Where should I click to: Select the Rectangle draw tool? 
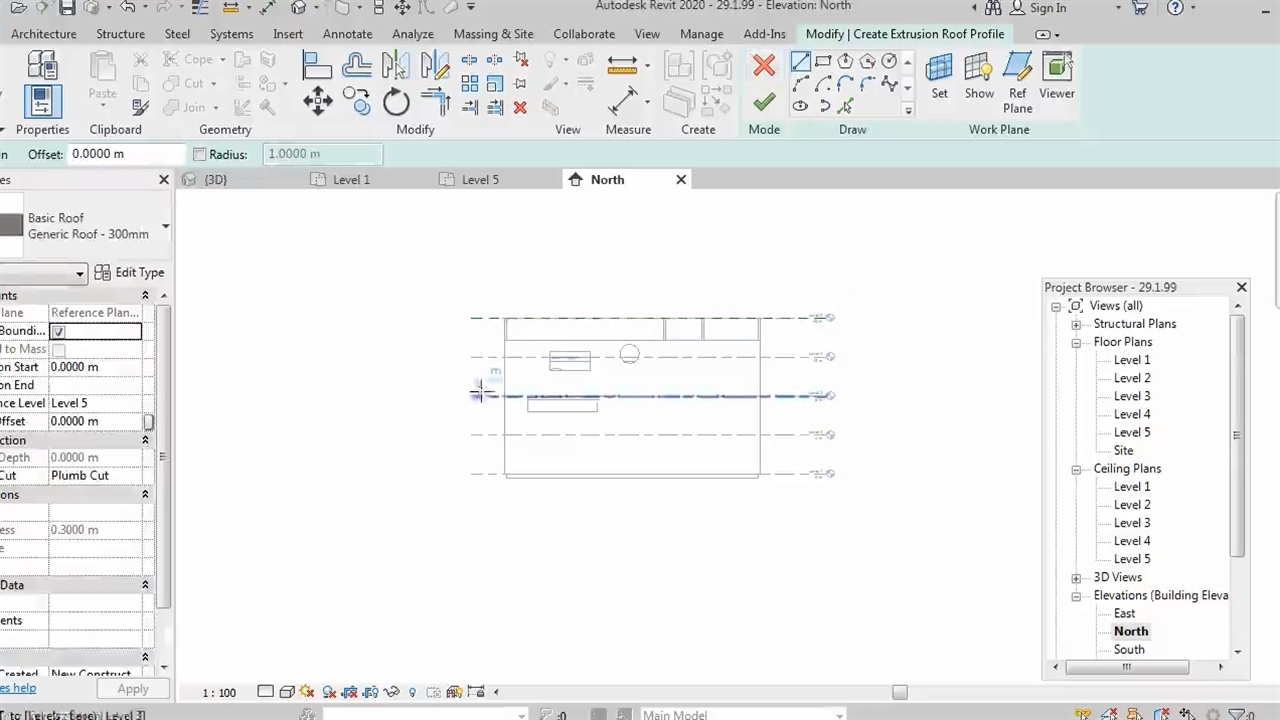pos(823,62)
